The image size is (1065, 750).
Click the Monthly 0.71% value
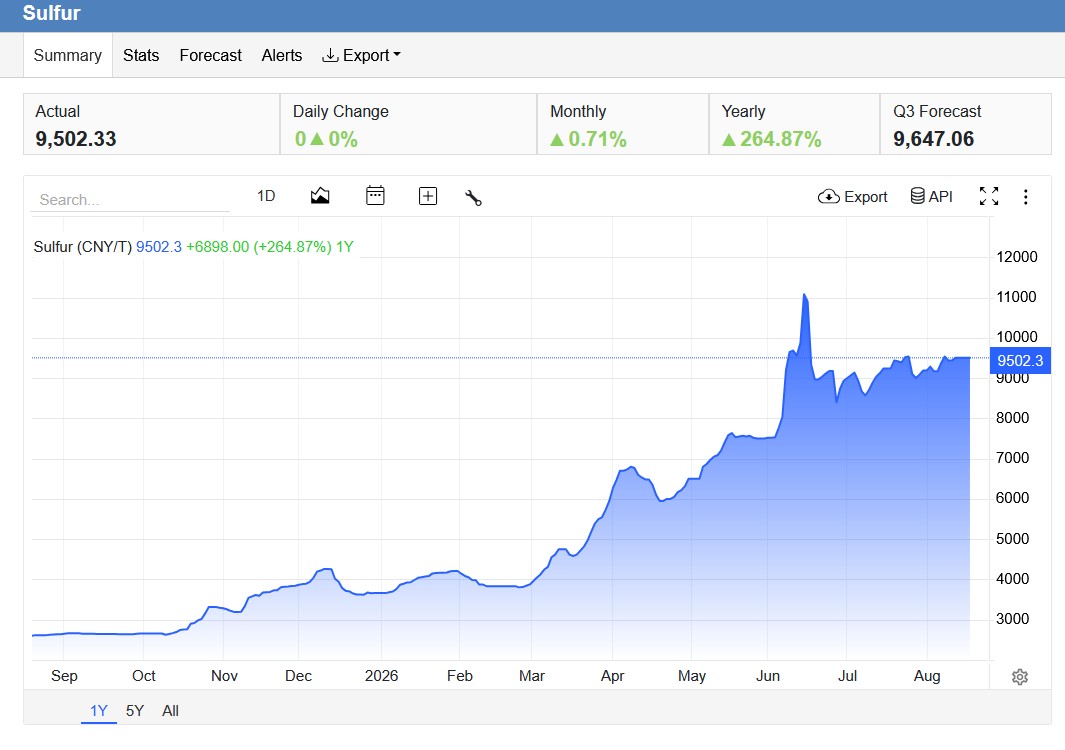pos(588,139)
